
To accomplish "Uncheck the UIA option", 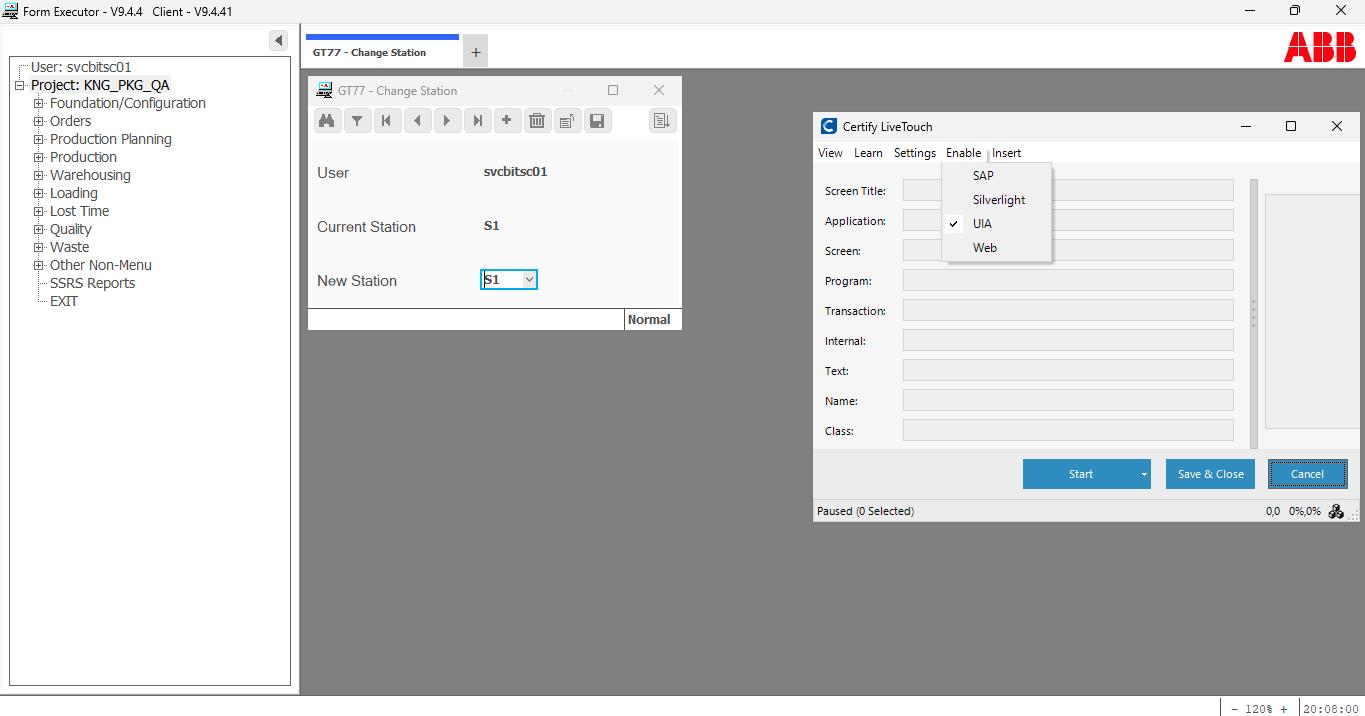I will pos(982,223).
